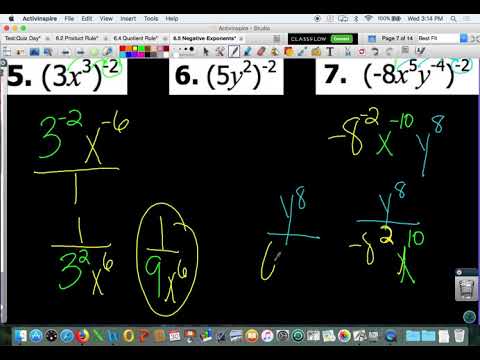Click the Start ExpressPoll green icon
Screen dimensions: 480x360
point(94,52)
